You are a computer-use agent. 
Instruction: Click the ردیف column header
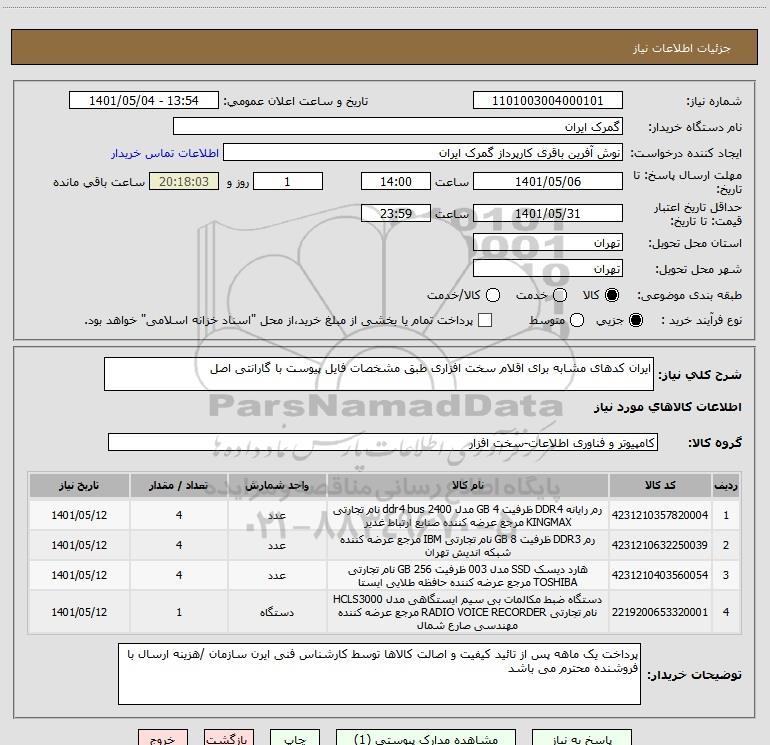pos(726,485)
